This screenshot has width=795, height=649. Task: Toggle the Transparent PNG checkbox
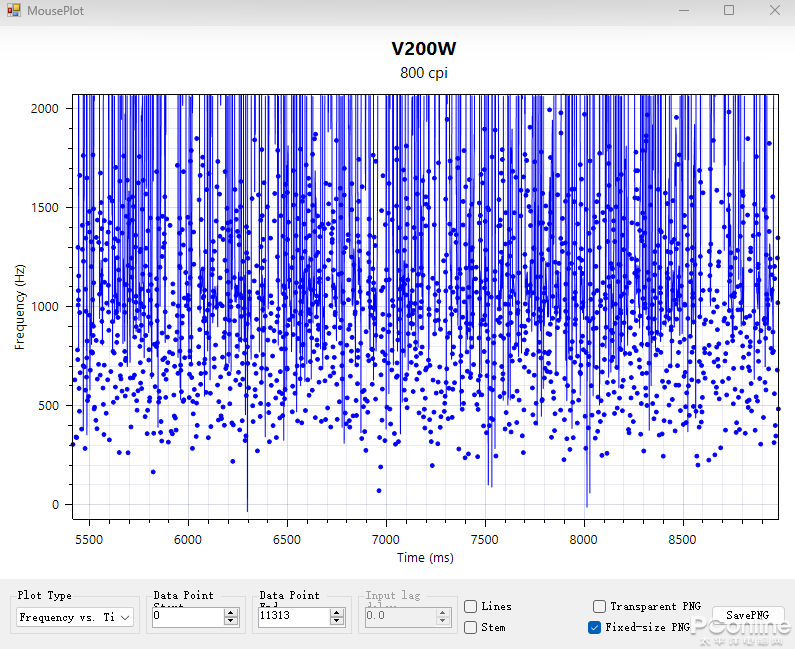pos(599,606)
